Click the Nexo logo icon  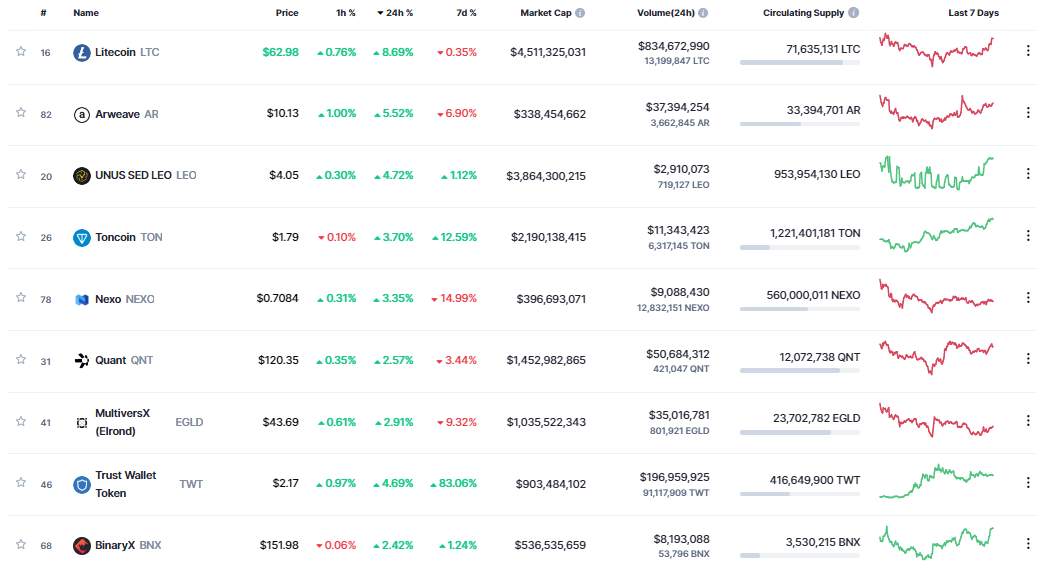(81, 299)
